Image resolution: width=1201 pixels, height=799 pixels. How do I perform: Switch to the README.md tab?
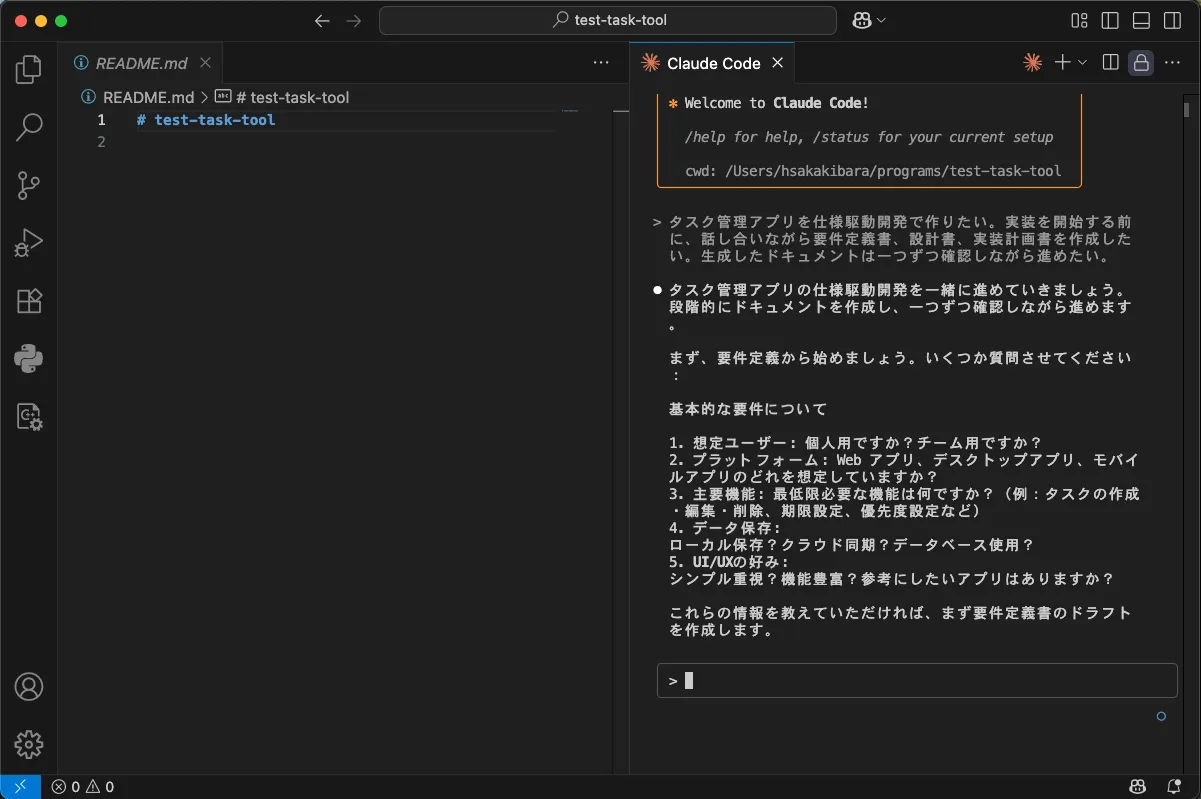click(140, 63)
